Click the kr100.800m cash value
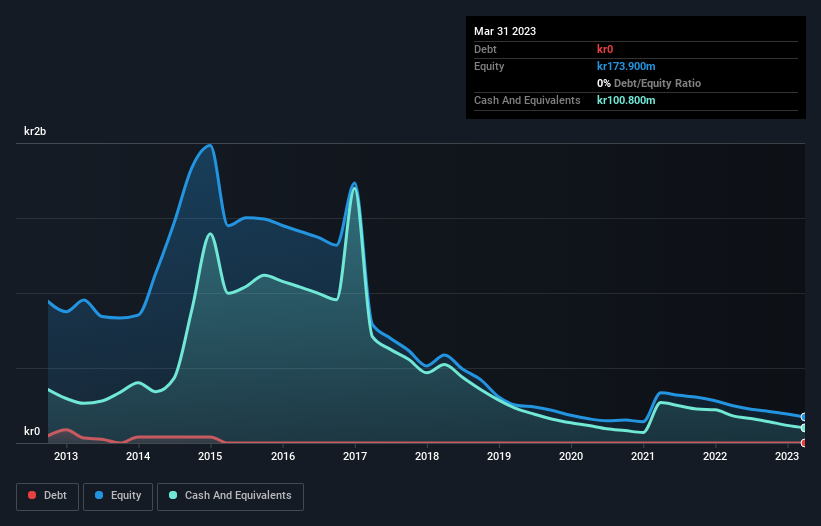Screen dimensions: 821x526 (626, 100)
